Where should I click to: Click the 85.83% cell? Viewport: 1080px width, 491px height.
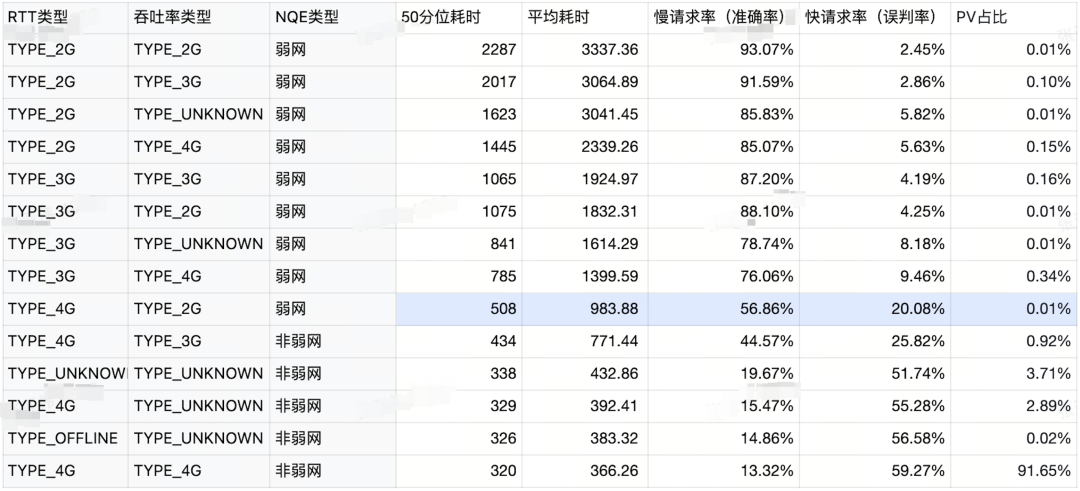(x=724, y=114)
